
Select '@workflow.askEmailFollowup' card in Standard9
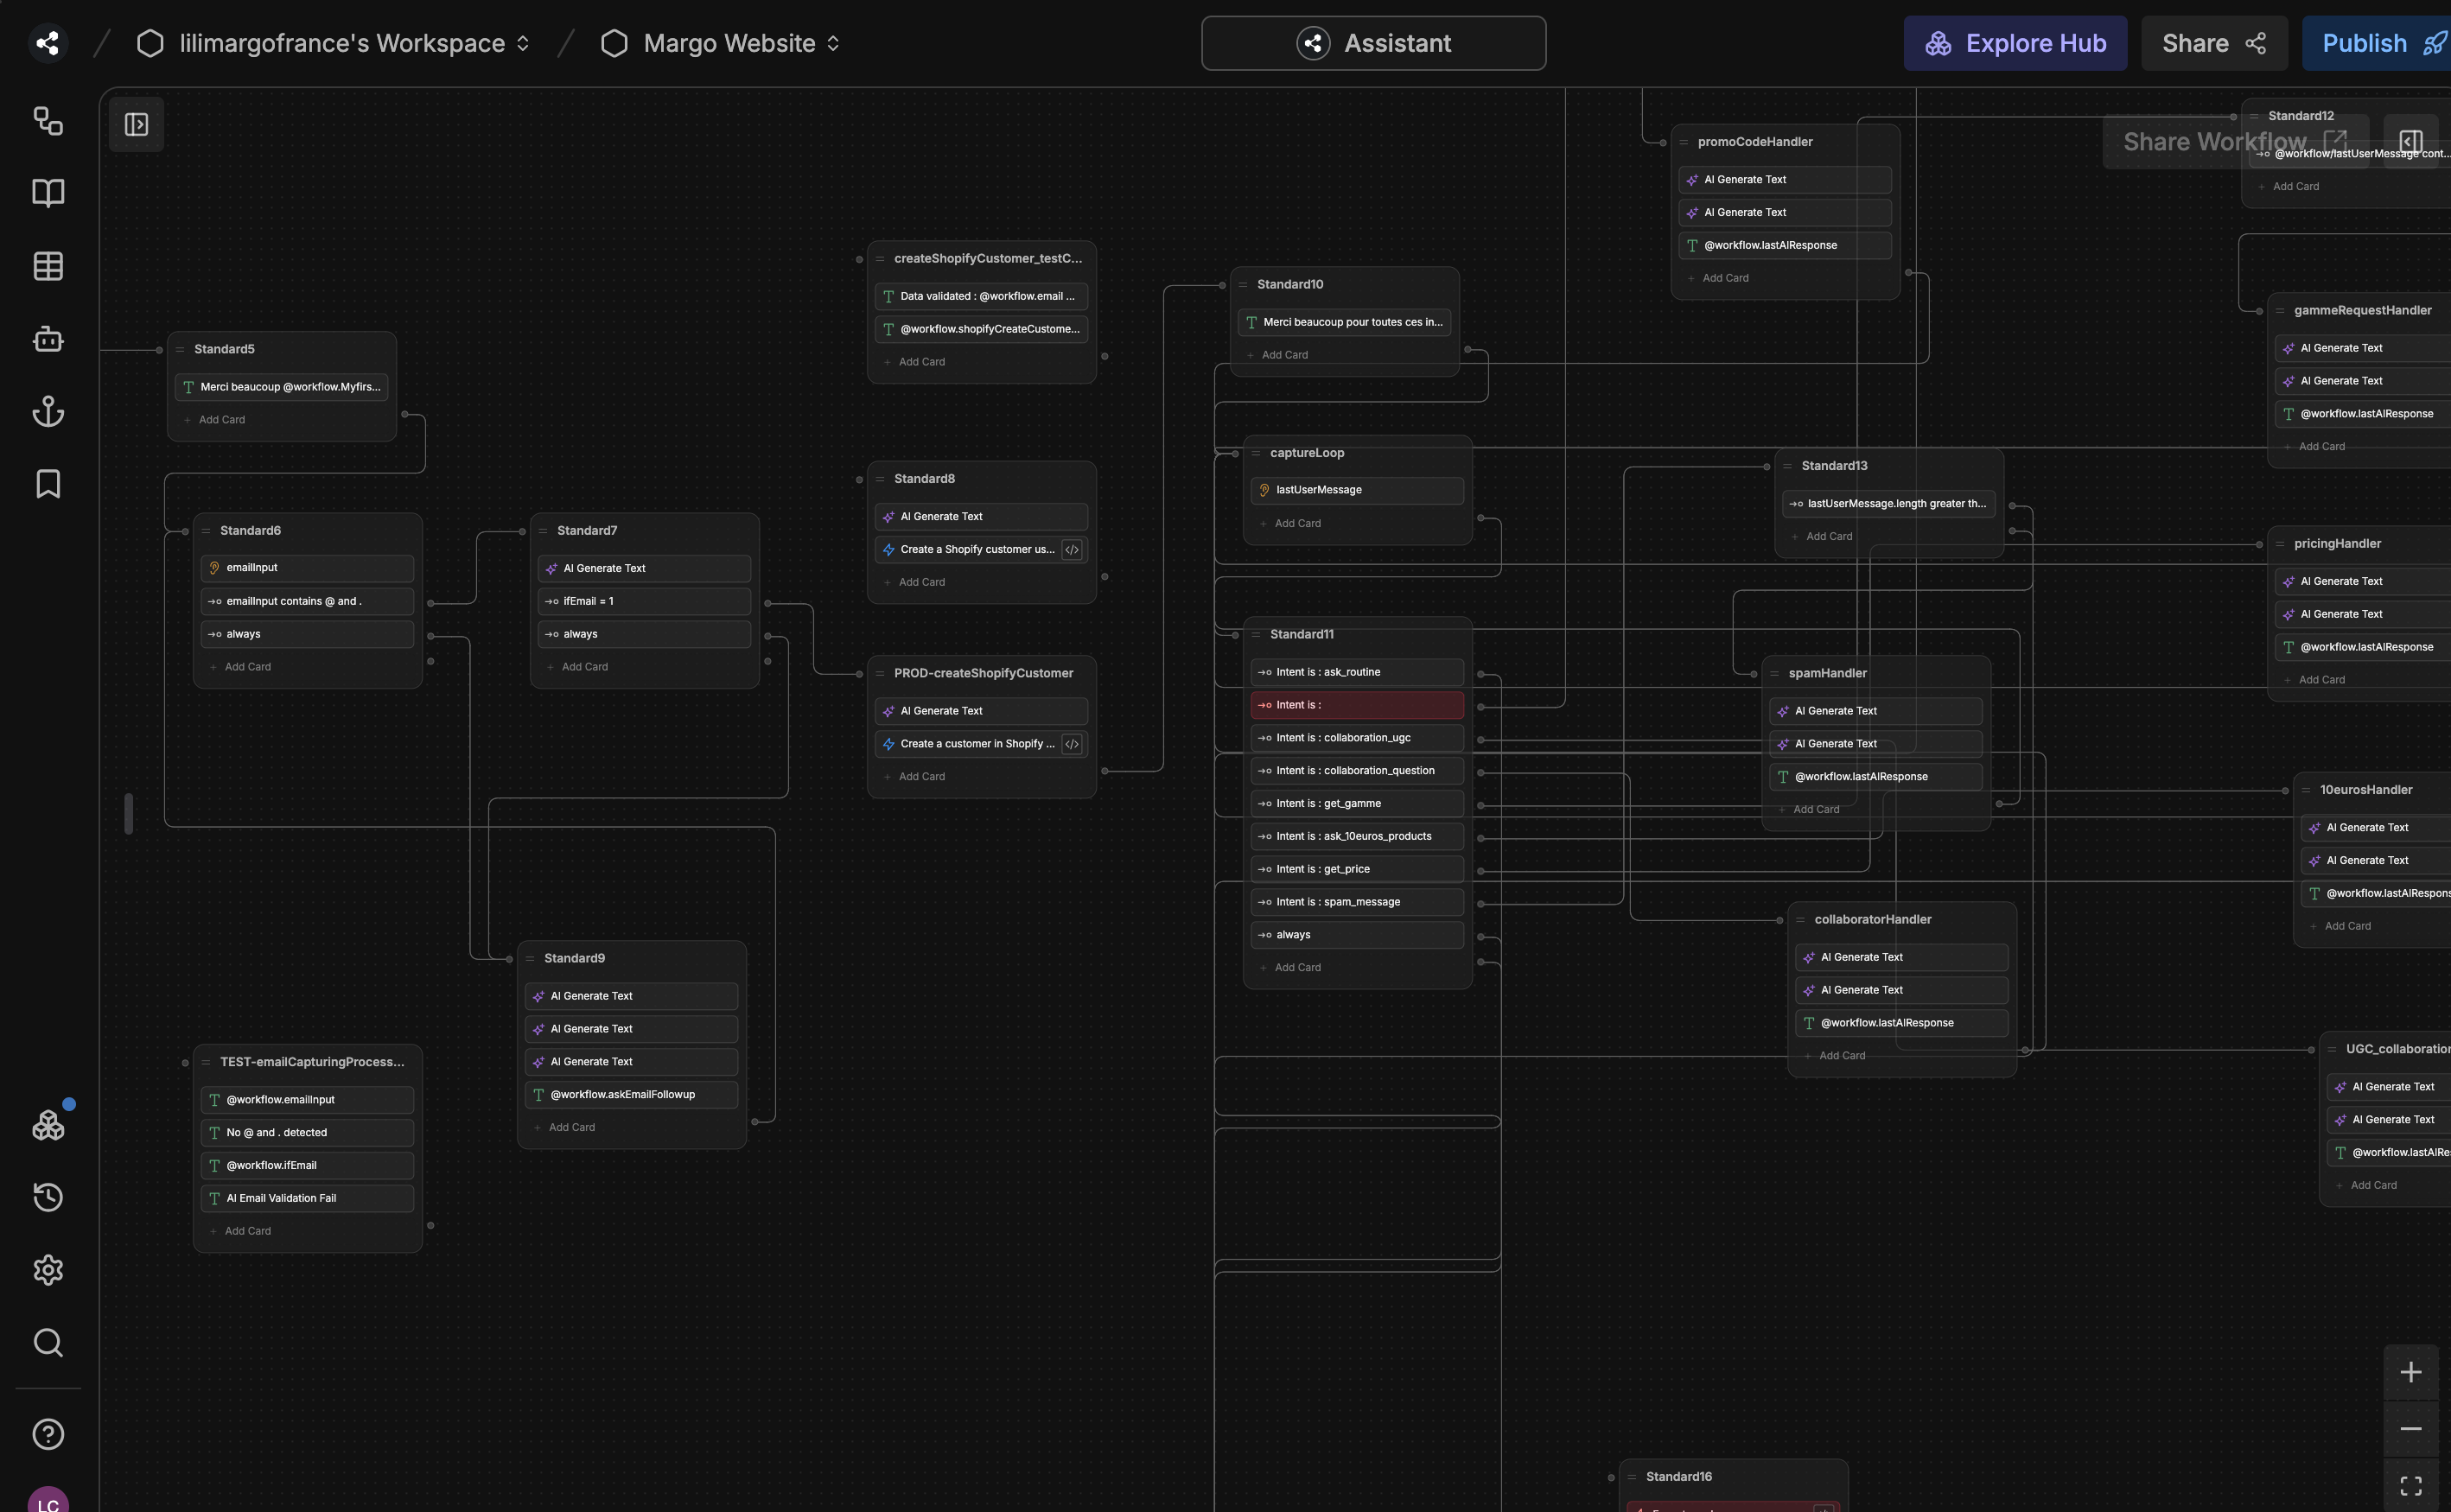click(632, 1095)
